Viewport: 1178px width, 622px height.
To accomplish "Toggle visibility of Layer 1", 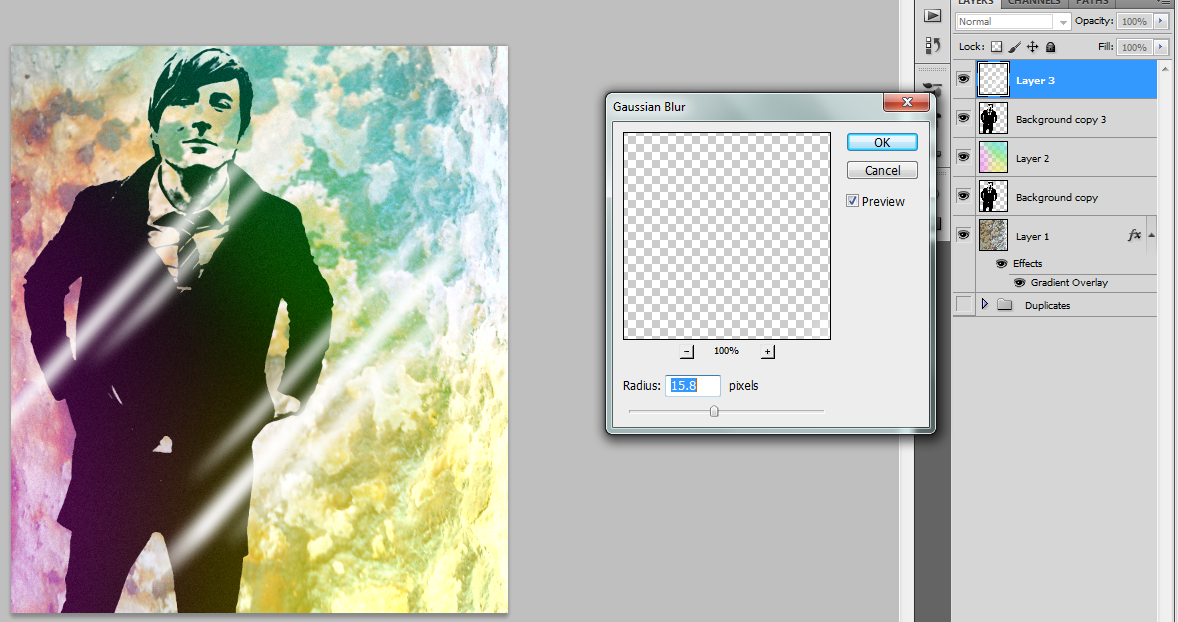I will 963,235.
